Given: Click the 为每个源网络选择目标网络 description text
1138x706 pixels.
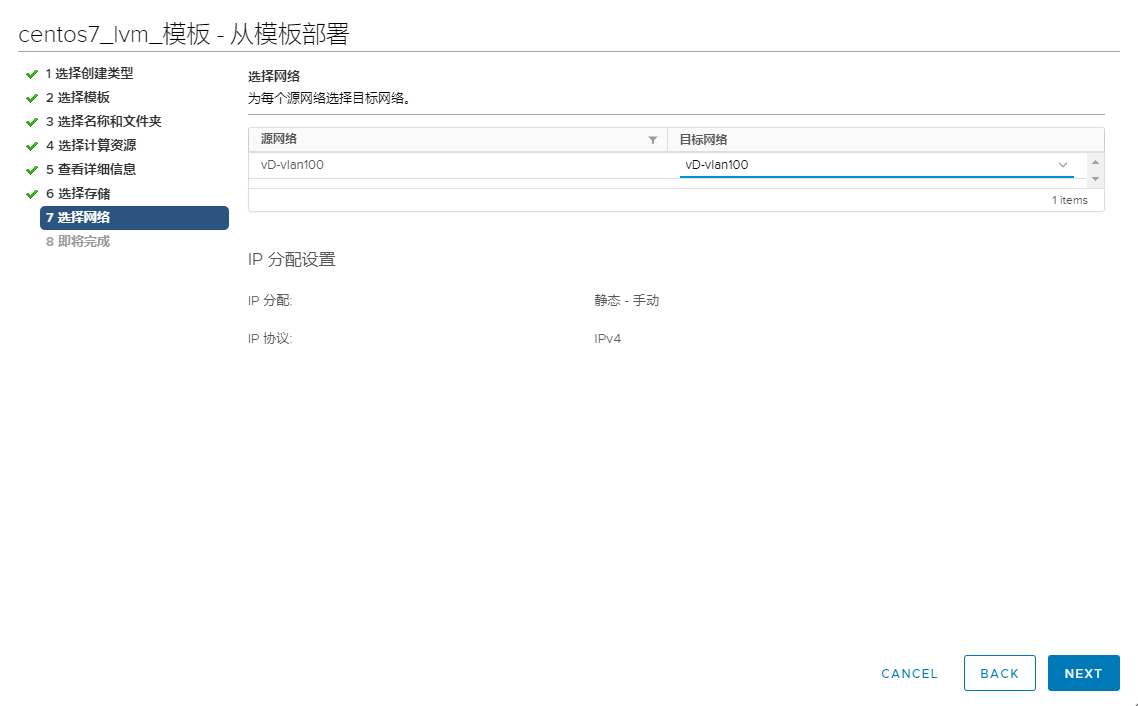Looking at the screenshot, I should pos(329,99).
